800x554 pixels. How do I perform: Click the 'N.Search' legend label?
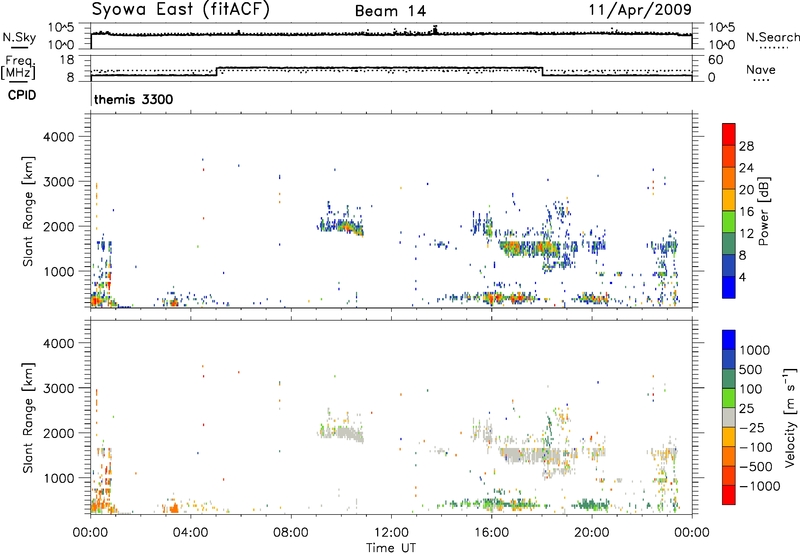(772, 37)
